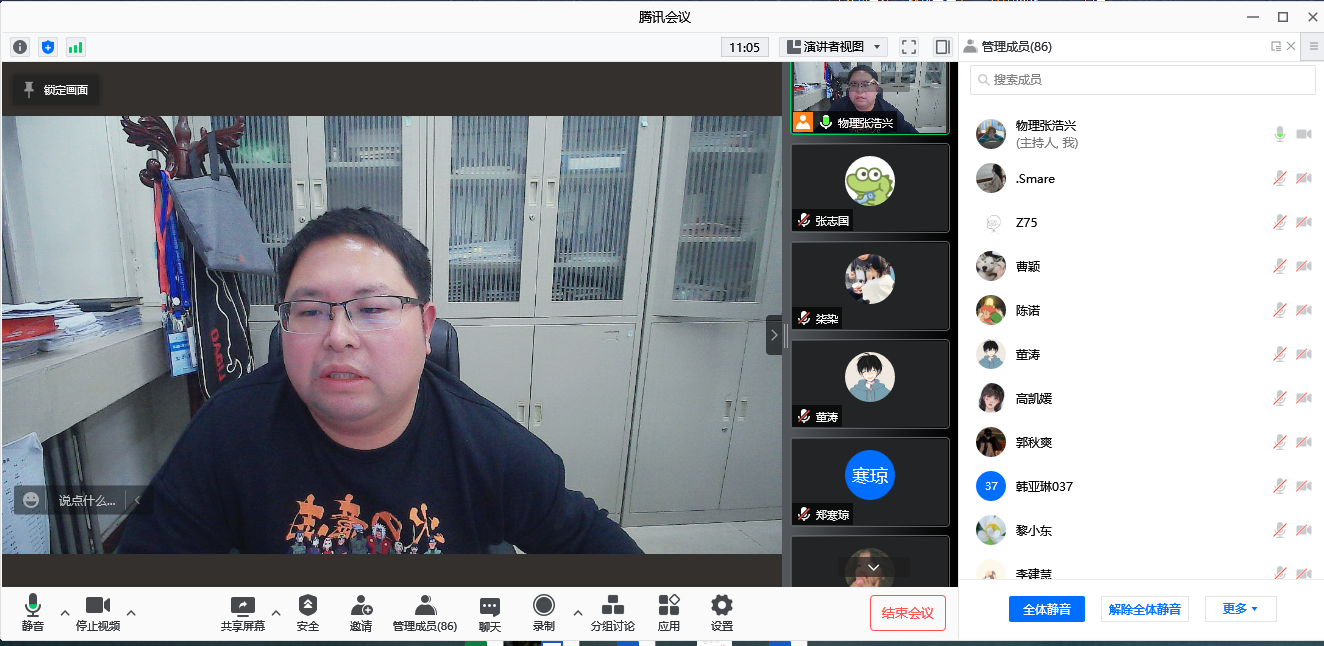Expand the 更多 dropdown in the member panel
This screenshot has height=646, width=1324.
(x=1240, y=609)
